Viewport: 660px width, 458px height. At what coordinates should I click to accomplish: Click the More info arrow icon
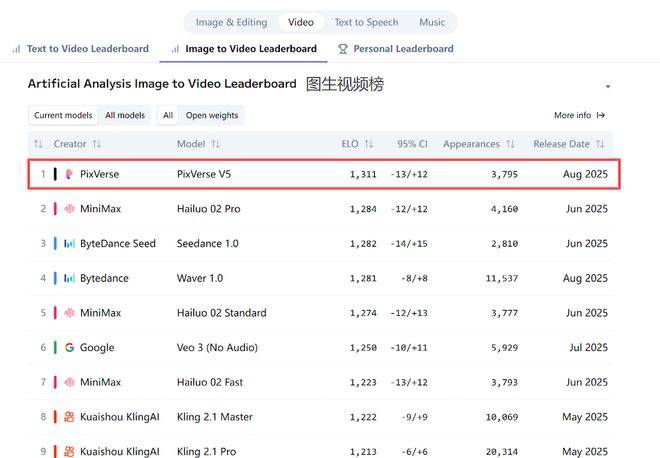601,115
